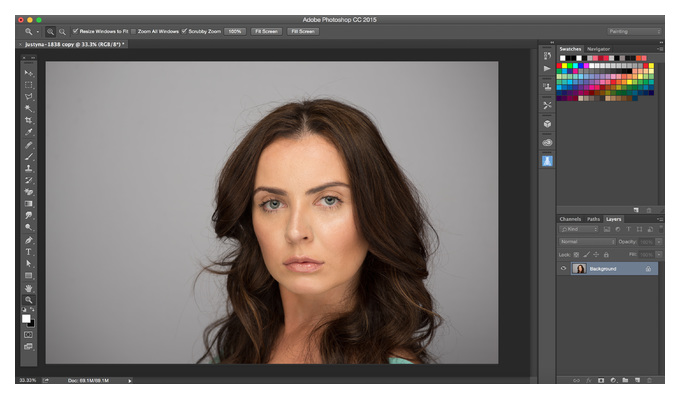680x399 pixels.
Task: Select the Magic Wand tool
Action: click(29, 108)
